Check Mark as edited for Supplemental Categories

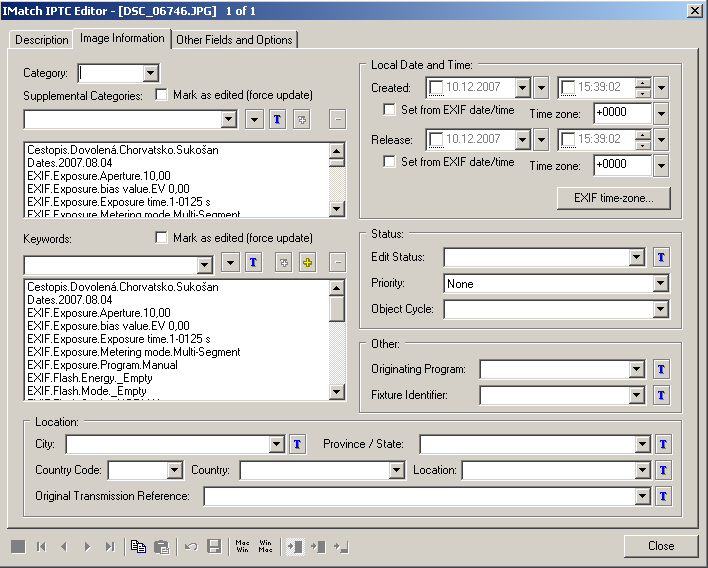click(x=161, y=95)
